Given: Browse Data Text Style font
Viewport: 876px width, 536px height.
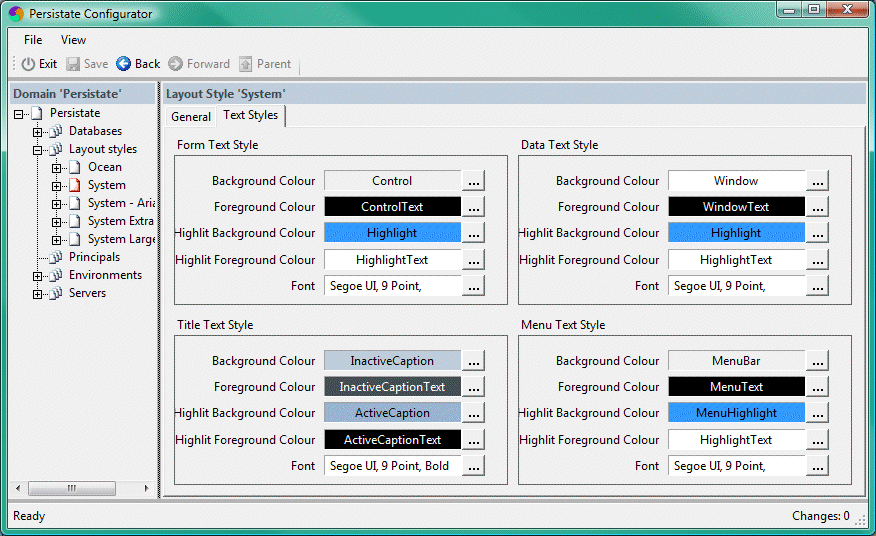Looking at the screenshot, I should pyautogui.click(x=818, y=286).
